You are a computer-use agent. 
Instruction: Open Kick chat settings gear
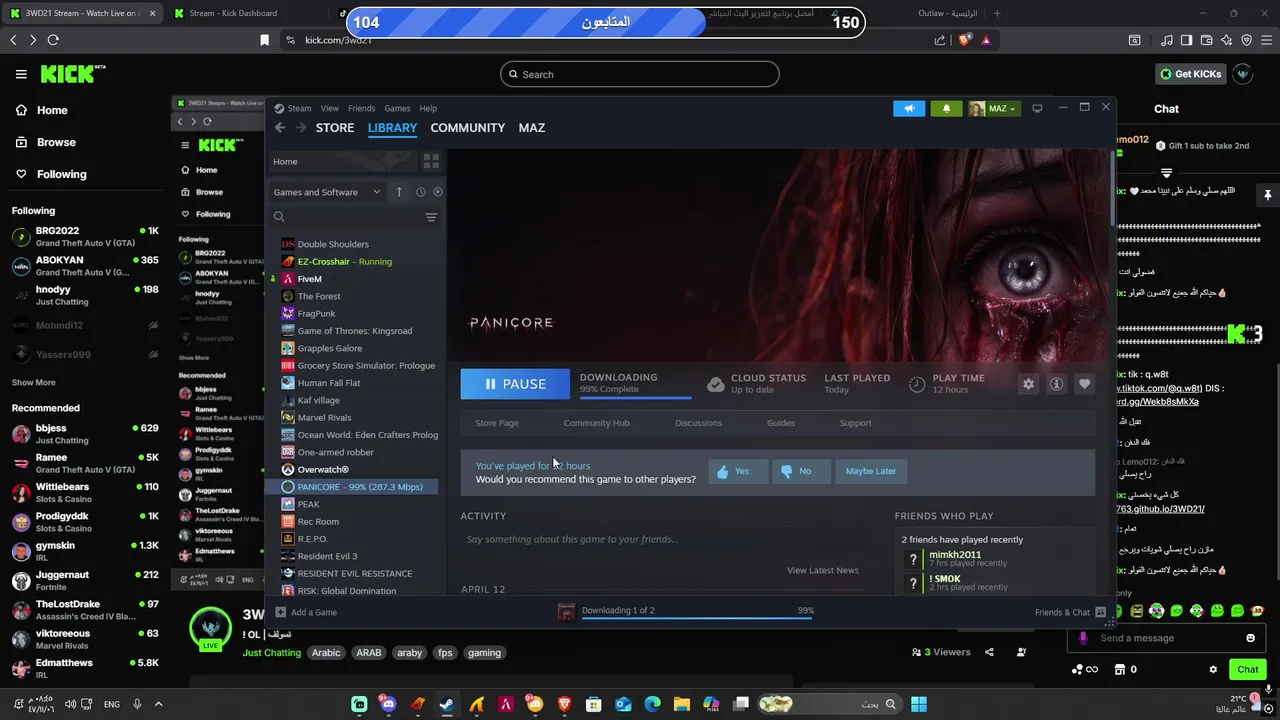(x=1213, y=670)
